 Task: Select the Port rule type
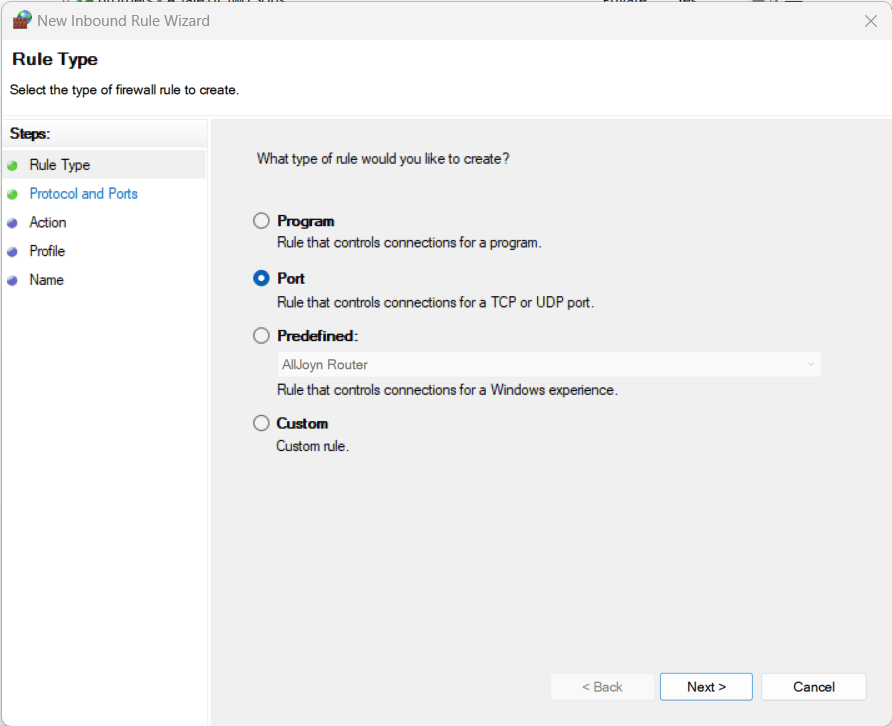tap(261, 278)
